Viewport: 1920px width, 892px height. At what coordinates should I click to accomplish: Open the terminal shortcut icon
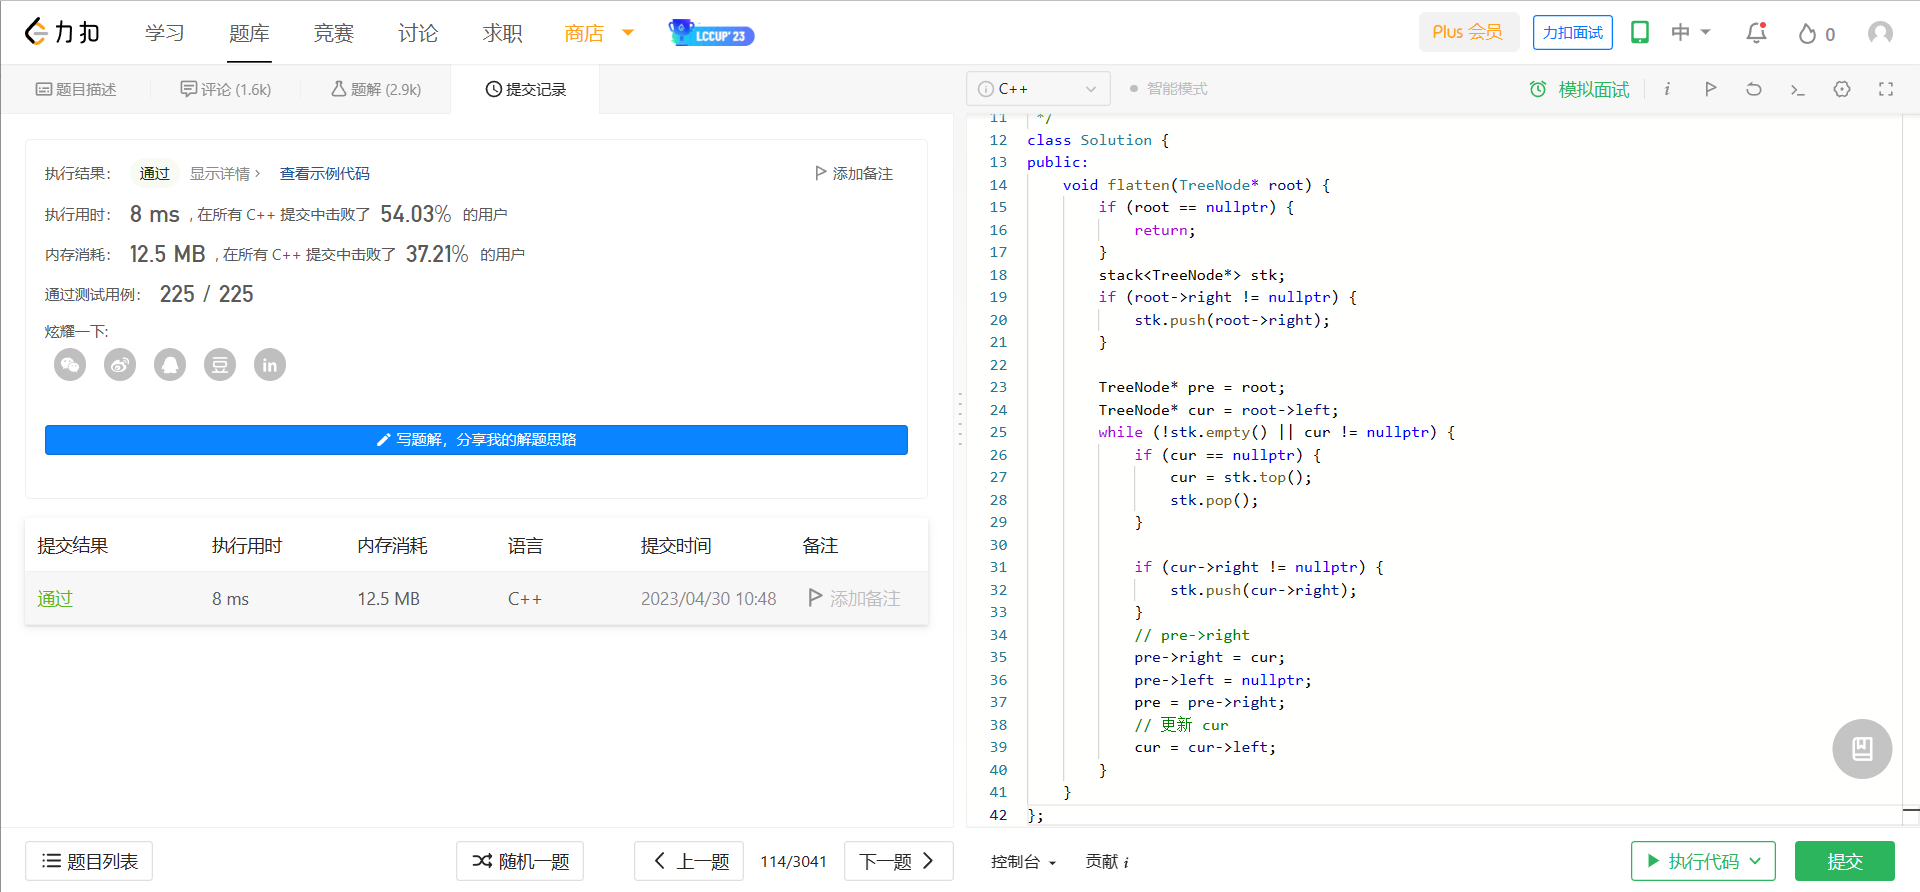point(1798,89)
